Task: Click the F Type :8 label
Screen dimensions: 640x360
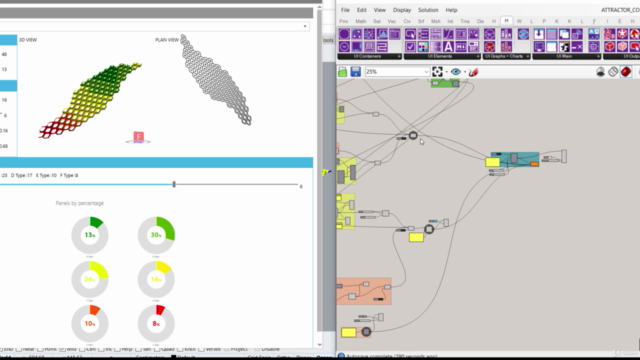Action: pyautogui.click(x=69, y=175)
